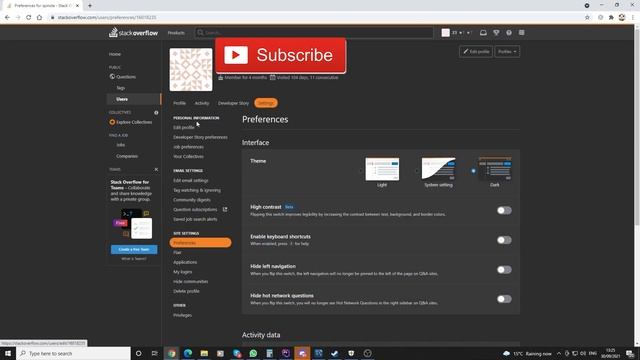
Task: Select the Light theme radio button
Action: coord(361,171)
